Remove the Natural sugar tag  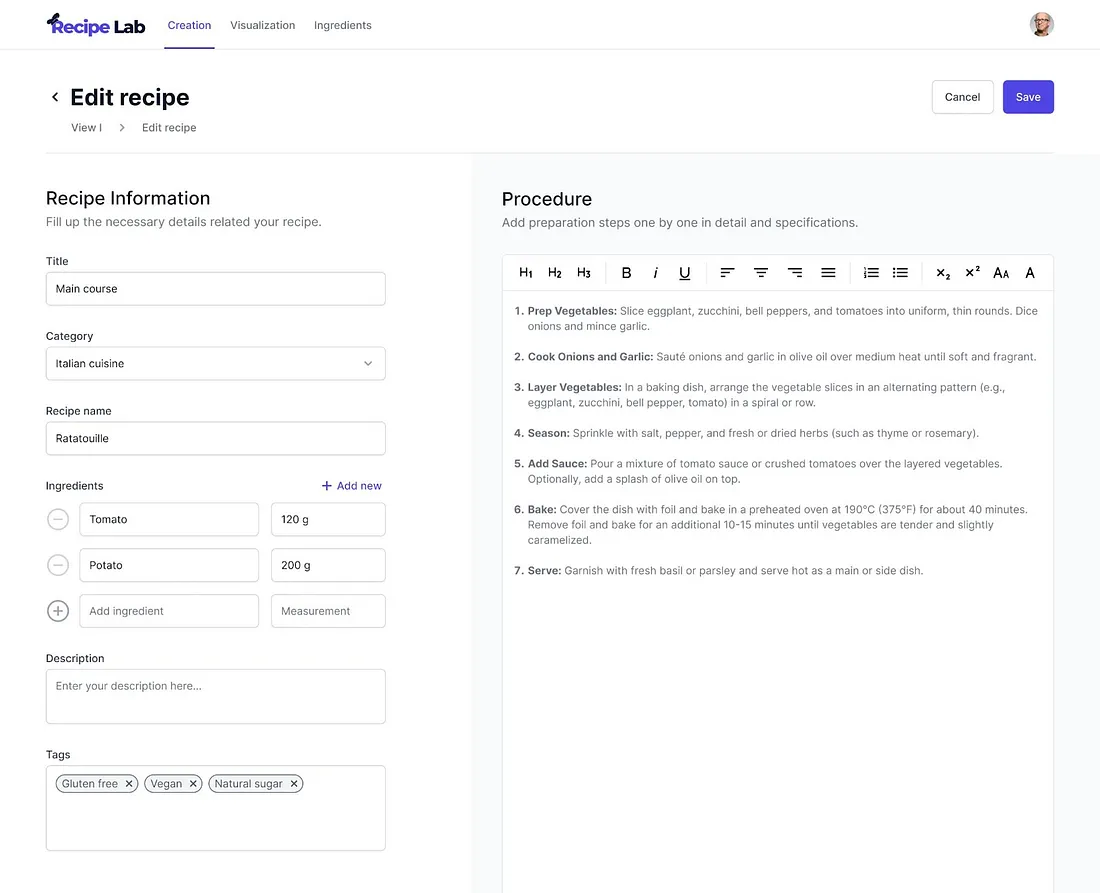[294, 784]
